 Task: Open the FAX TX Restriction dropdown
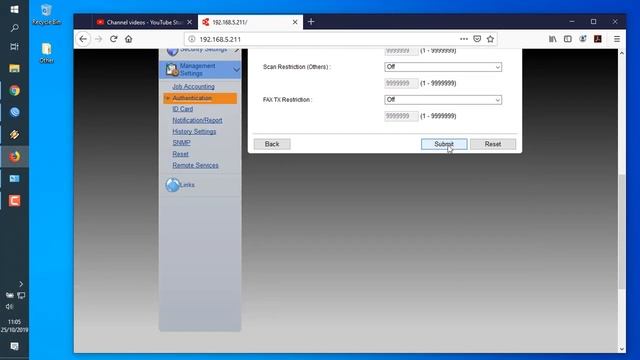tap(443, 100)
